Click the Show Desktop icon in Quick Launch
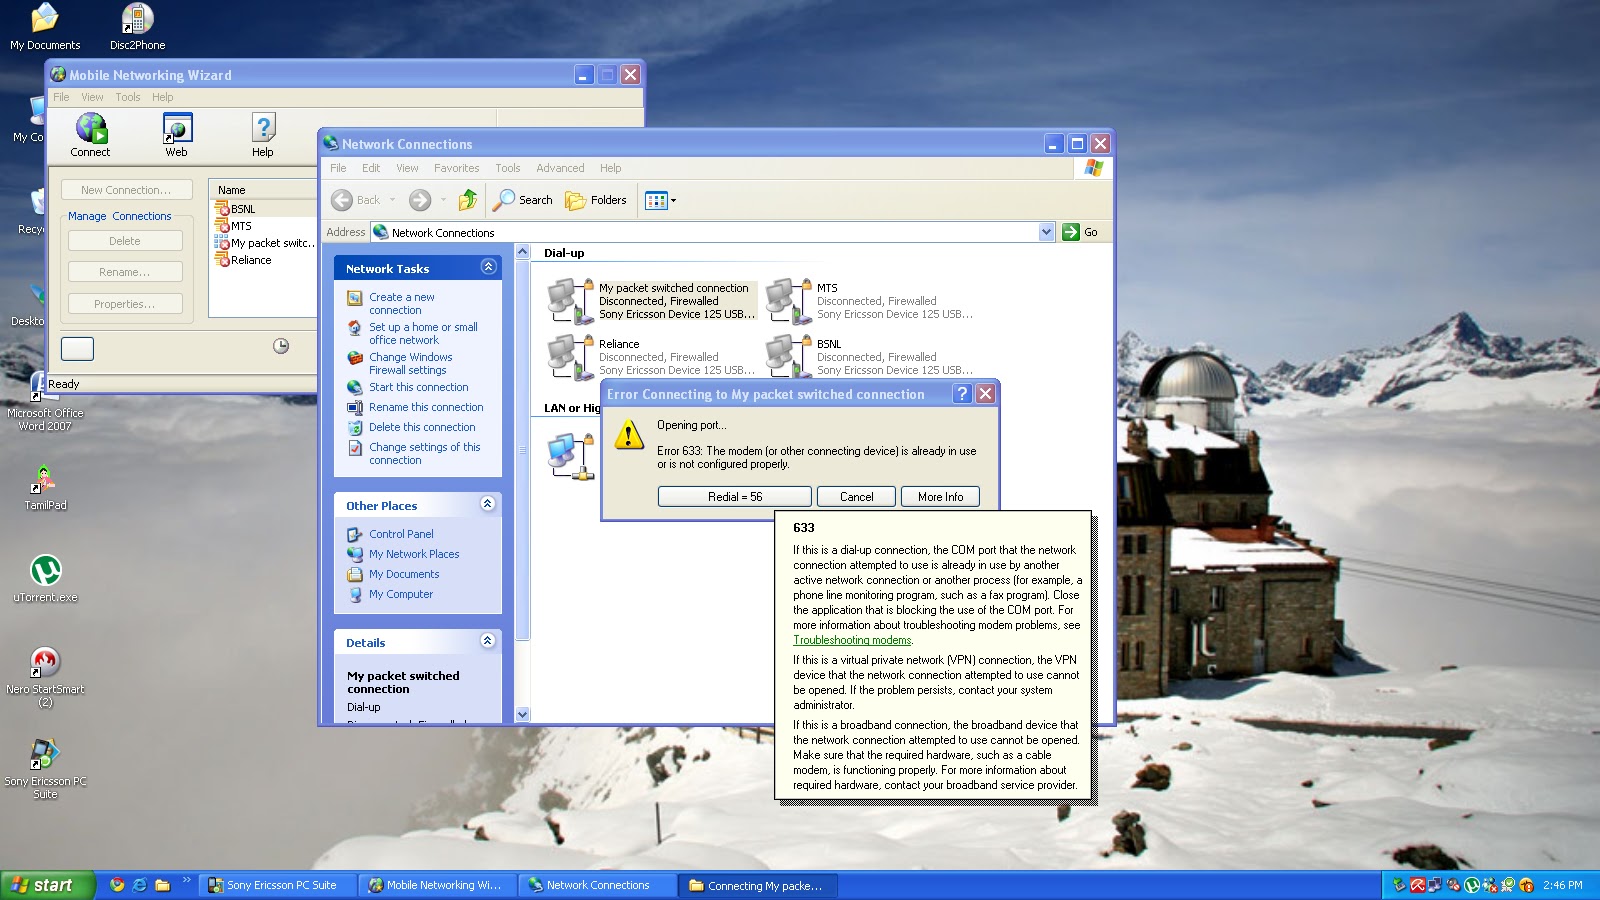The height and width of the screenshot is (900, 1600). tap(162, 885)
